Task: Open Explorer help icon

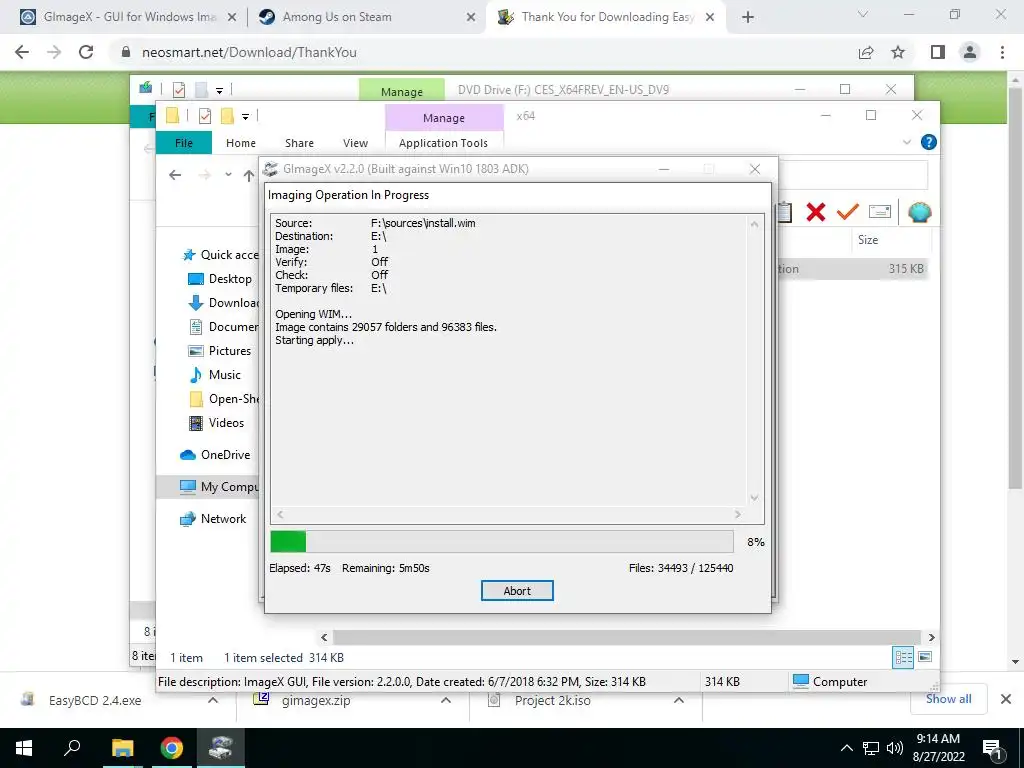Action: click(x=928, y=142)
